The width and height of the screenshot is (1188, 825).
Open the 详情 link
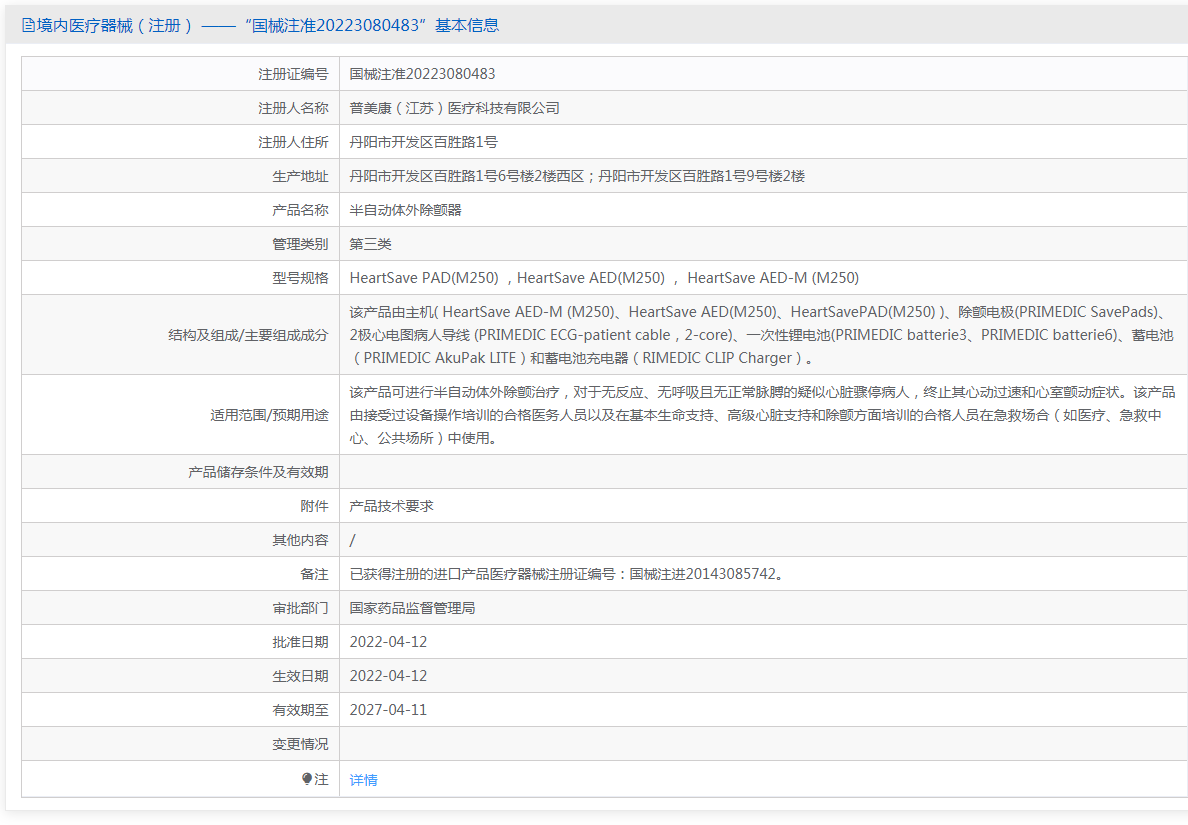[x=363, y=780]
